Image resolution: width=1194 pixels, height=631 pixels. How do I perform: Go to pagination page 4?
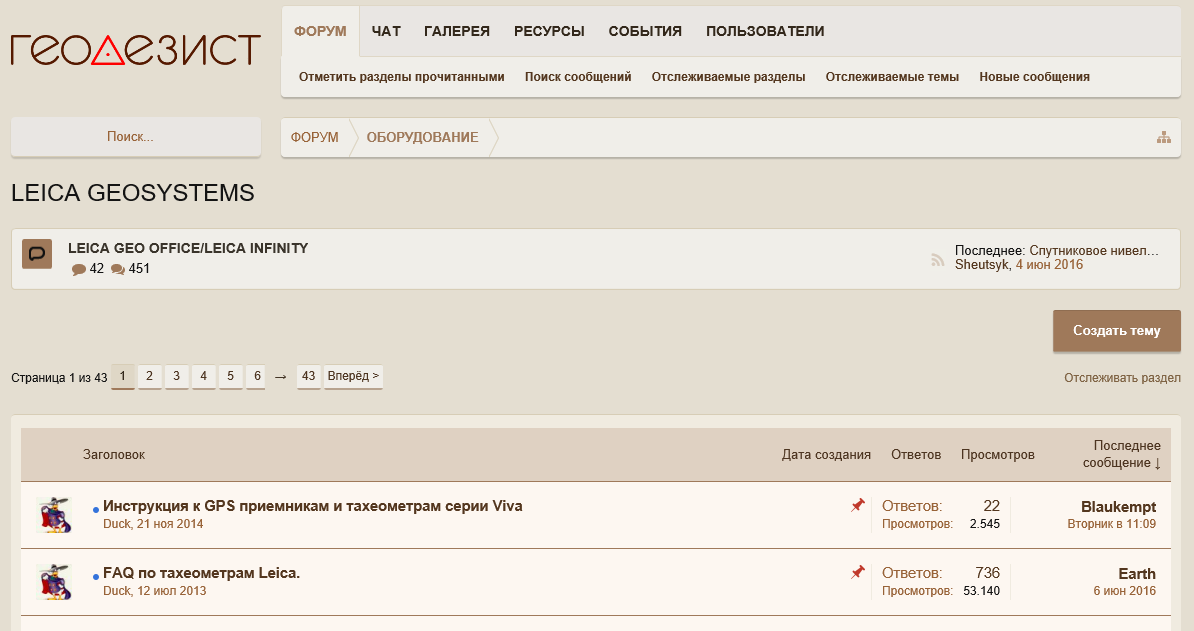point(203,376)
